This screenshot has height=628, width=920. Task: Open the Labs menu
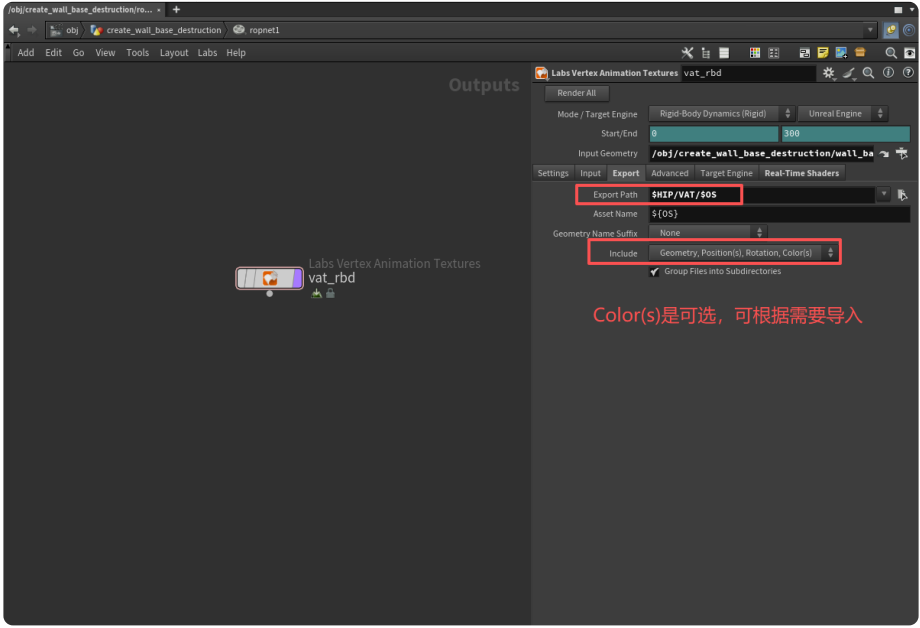(x=207, y=53)
